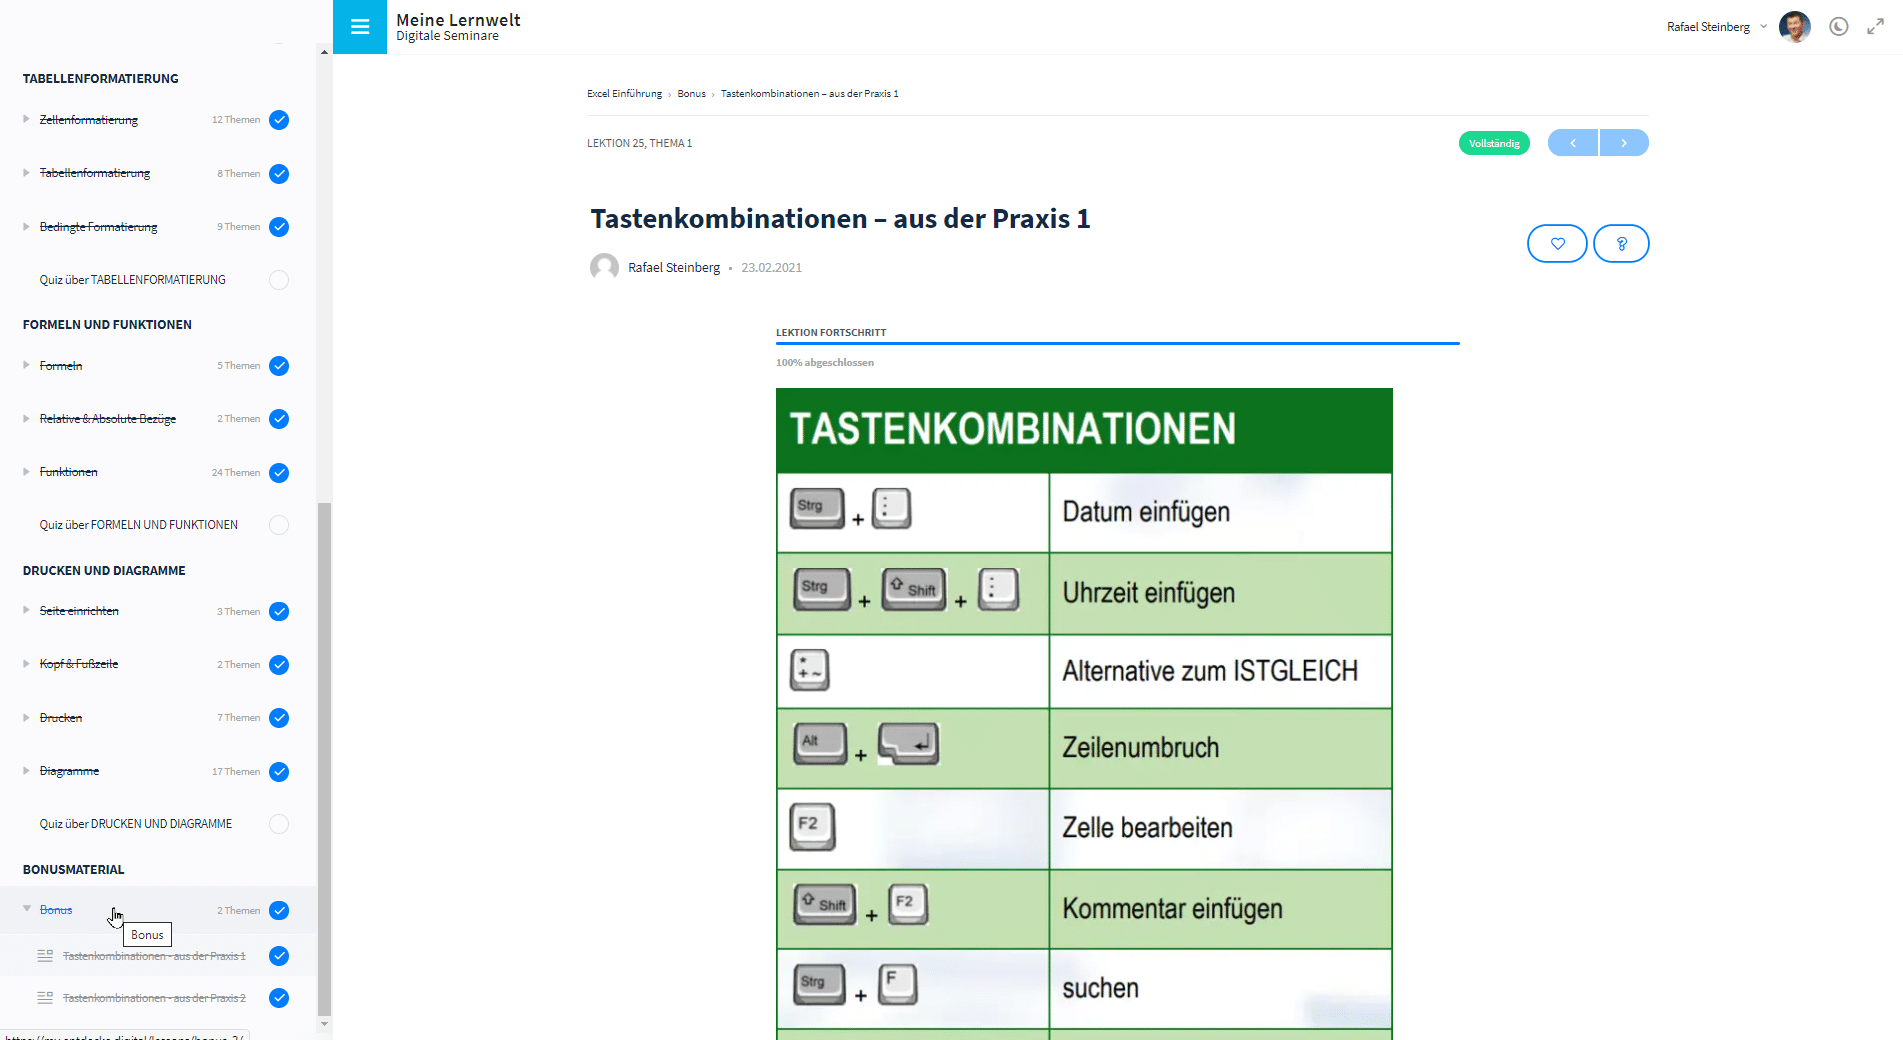Toggle completion circle for Quiz DRUCKEN UND DIAGRAMME

(279, 824)
